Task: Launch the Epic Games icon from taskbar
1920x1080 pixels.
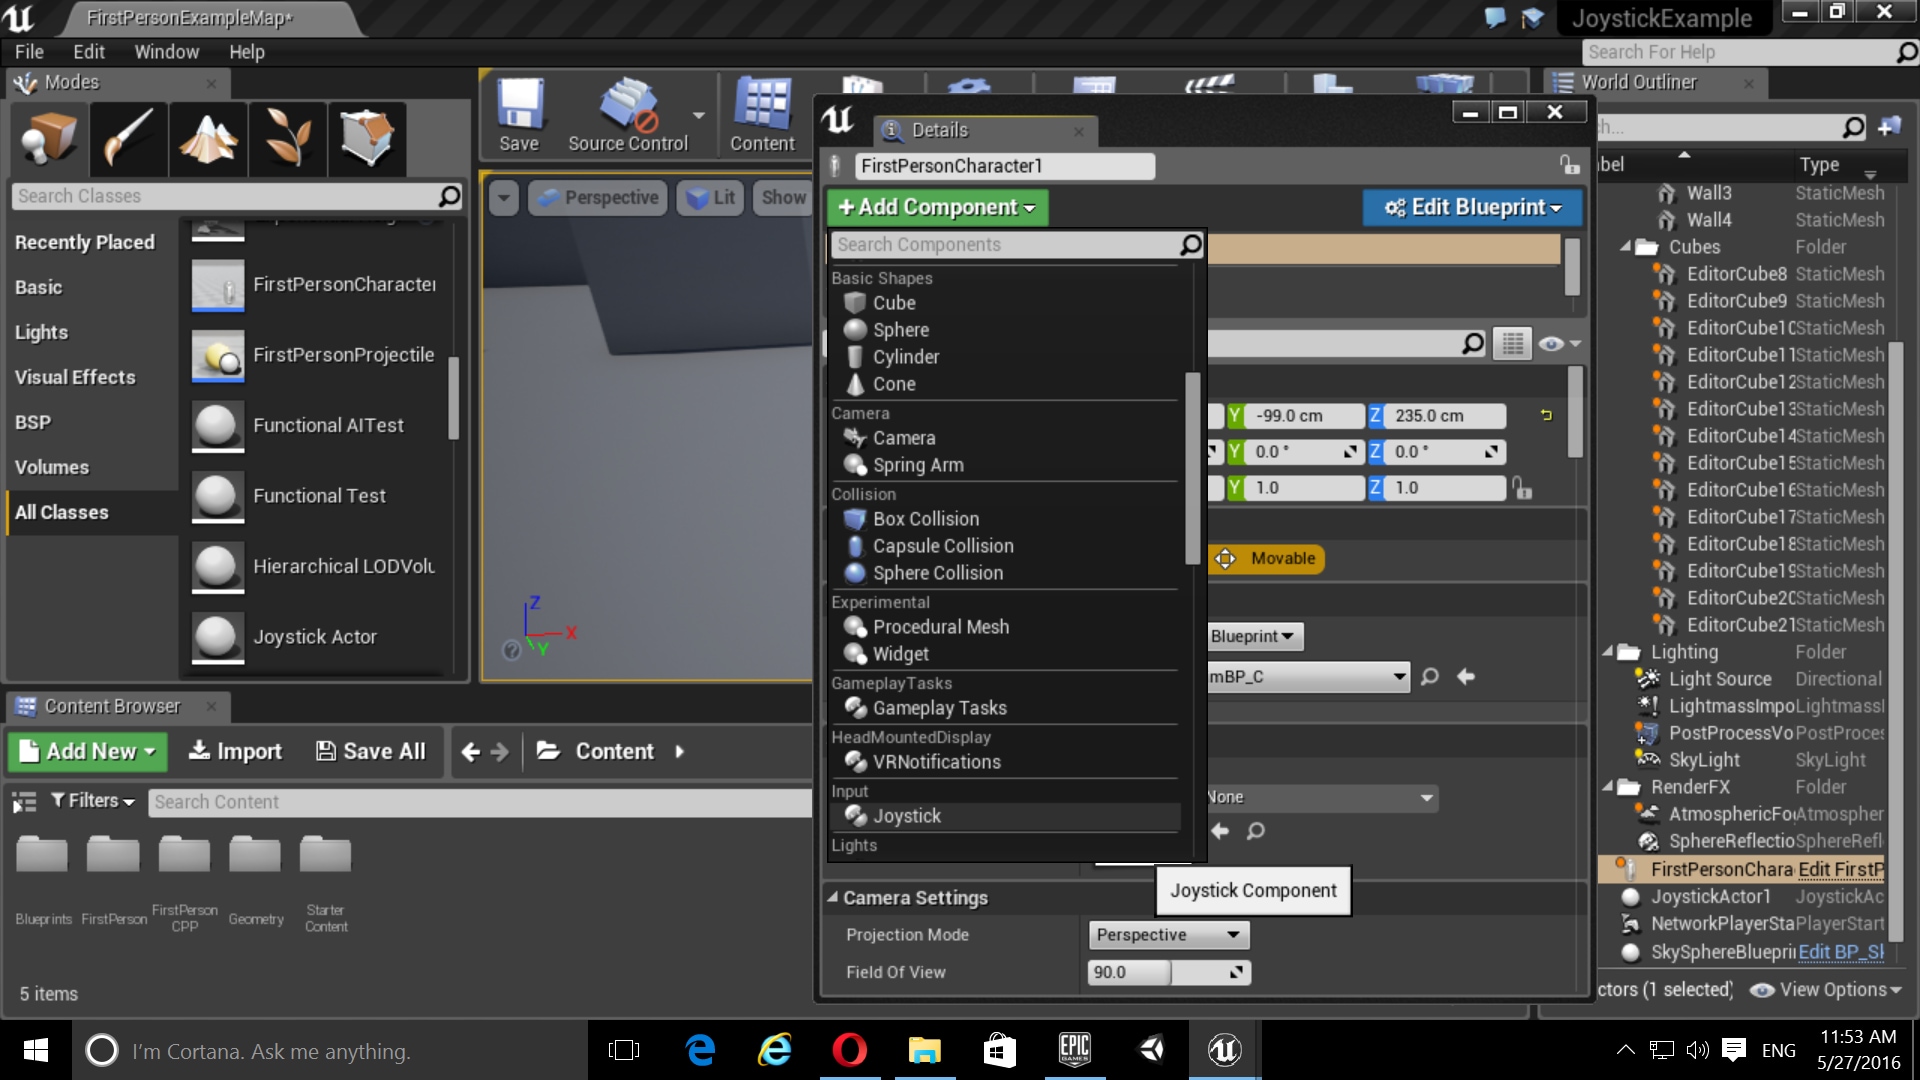Action: (x=1075, y=1050)
